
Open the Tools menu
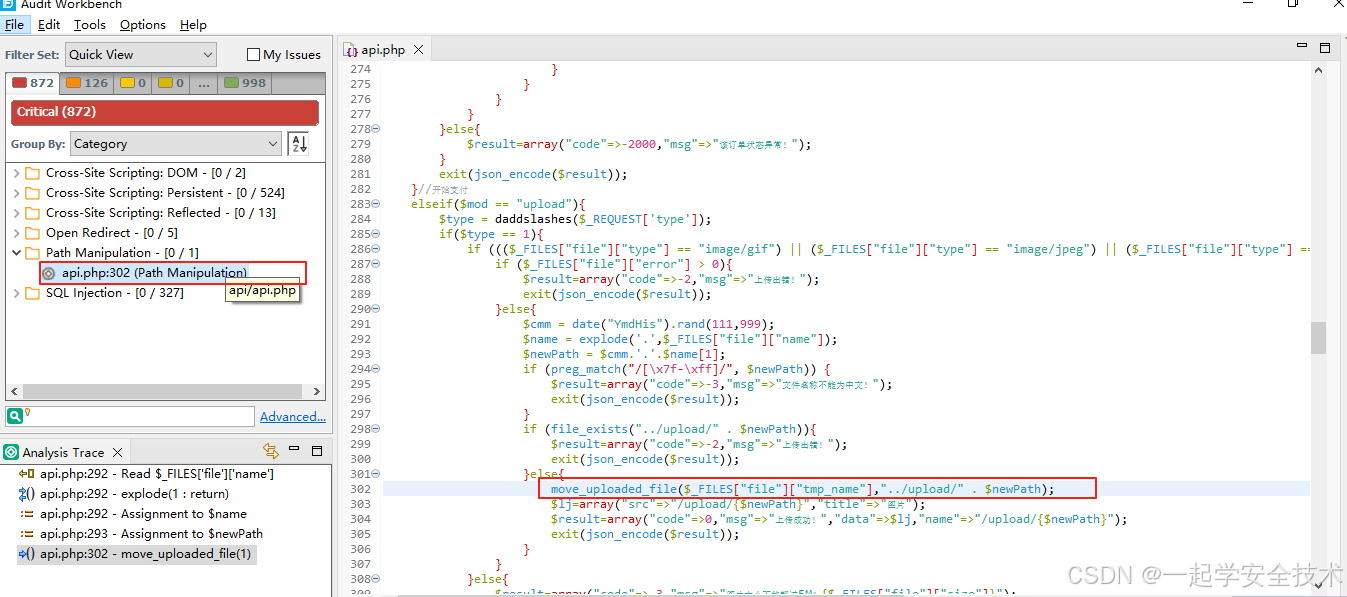[x=90, y=25]
